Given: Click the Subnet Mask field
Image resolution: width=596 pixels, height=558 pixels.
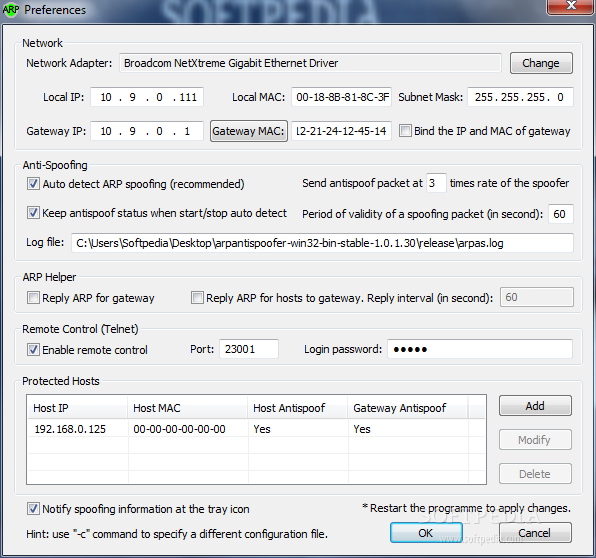Looking at the screenshot, I should pos(520,97).
